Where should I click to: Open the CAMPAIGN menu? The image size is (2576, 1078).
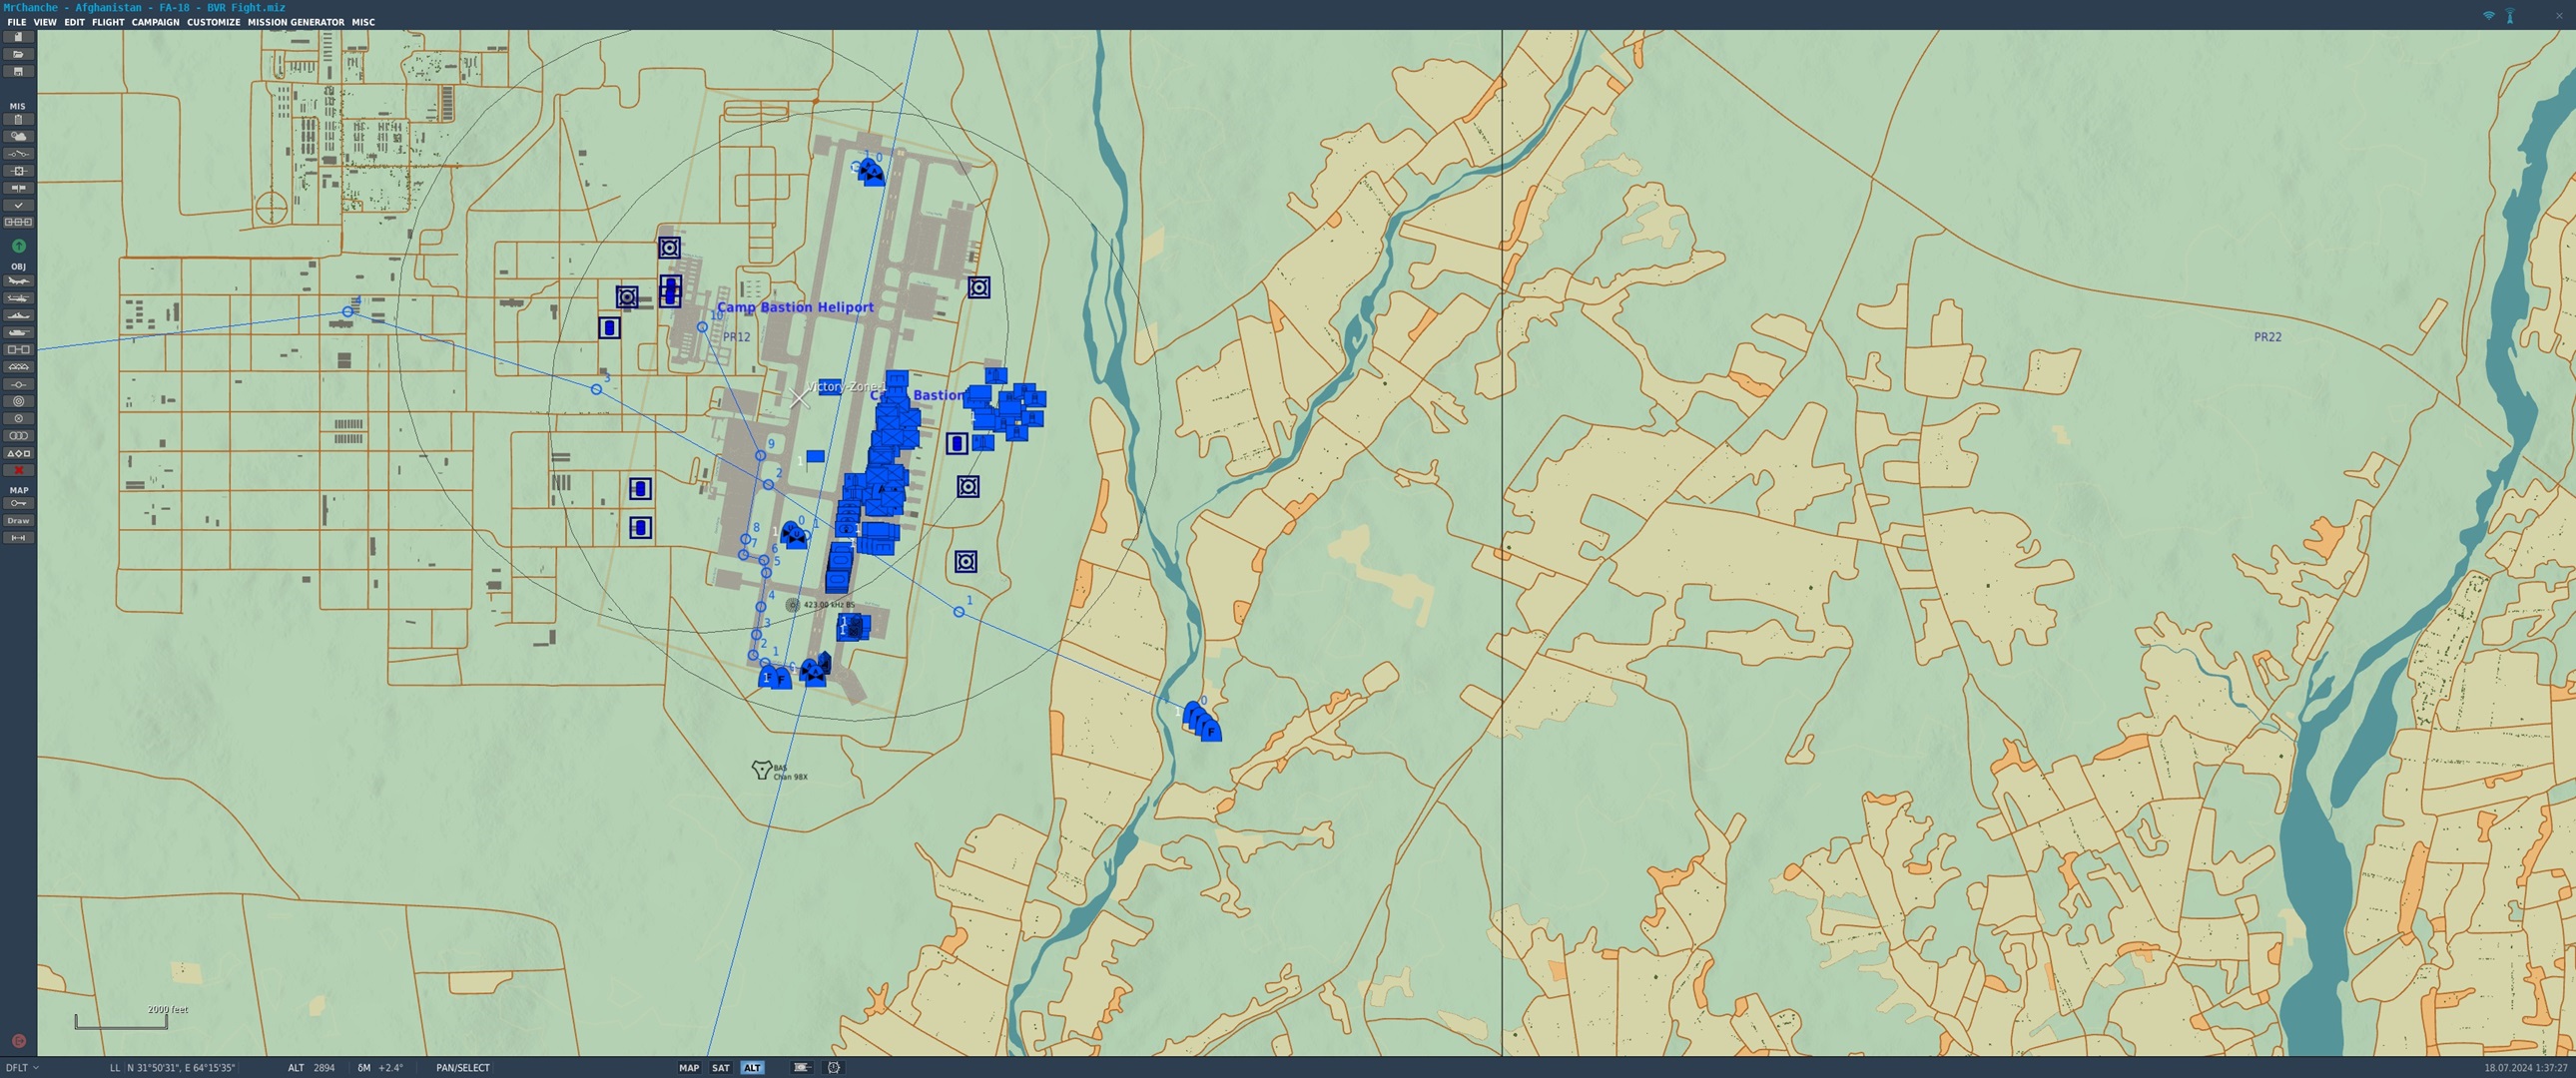tap(155, 22)
